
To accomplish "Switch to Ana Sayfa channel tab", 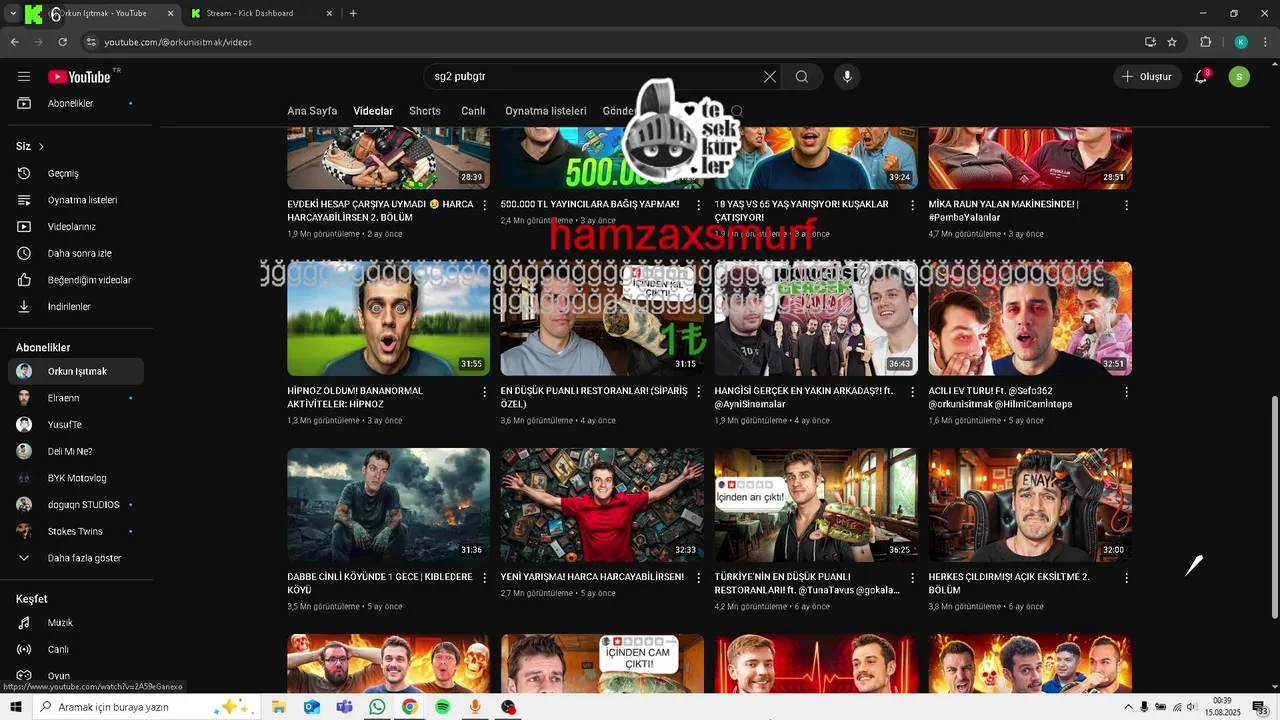I will coord(312,111).
